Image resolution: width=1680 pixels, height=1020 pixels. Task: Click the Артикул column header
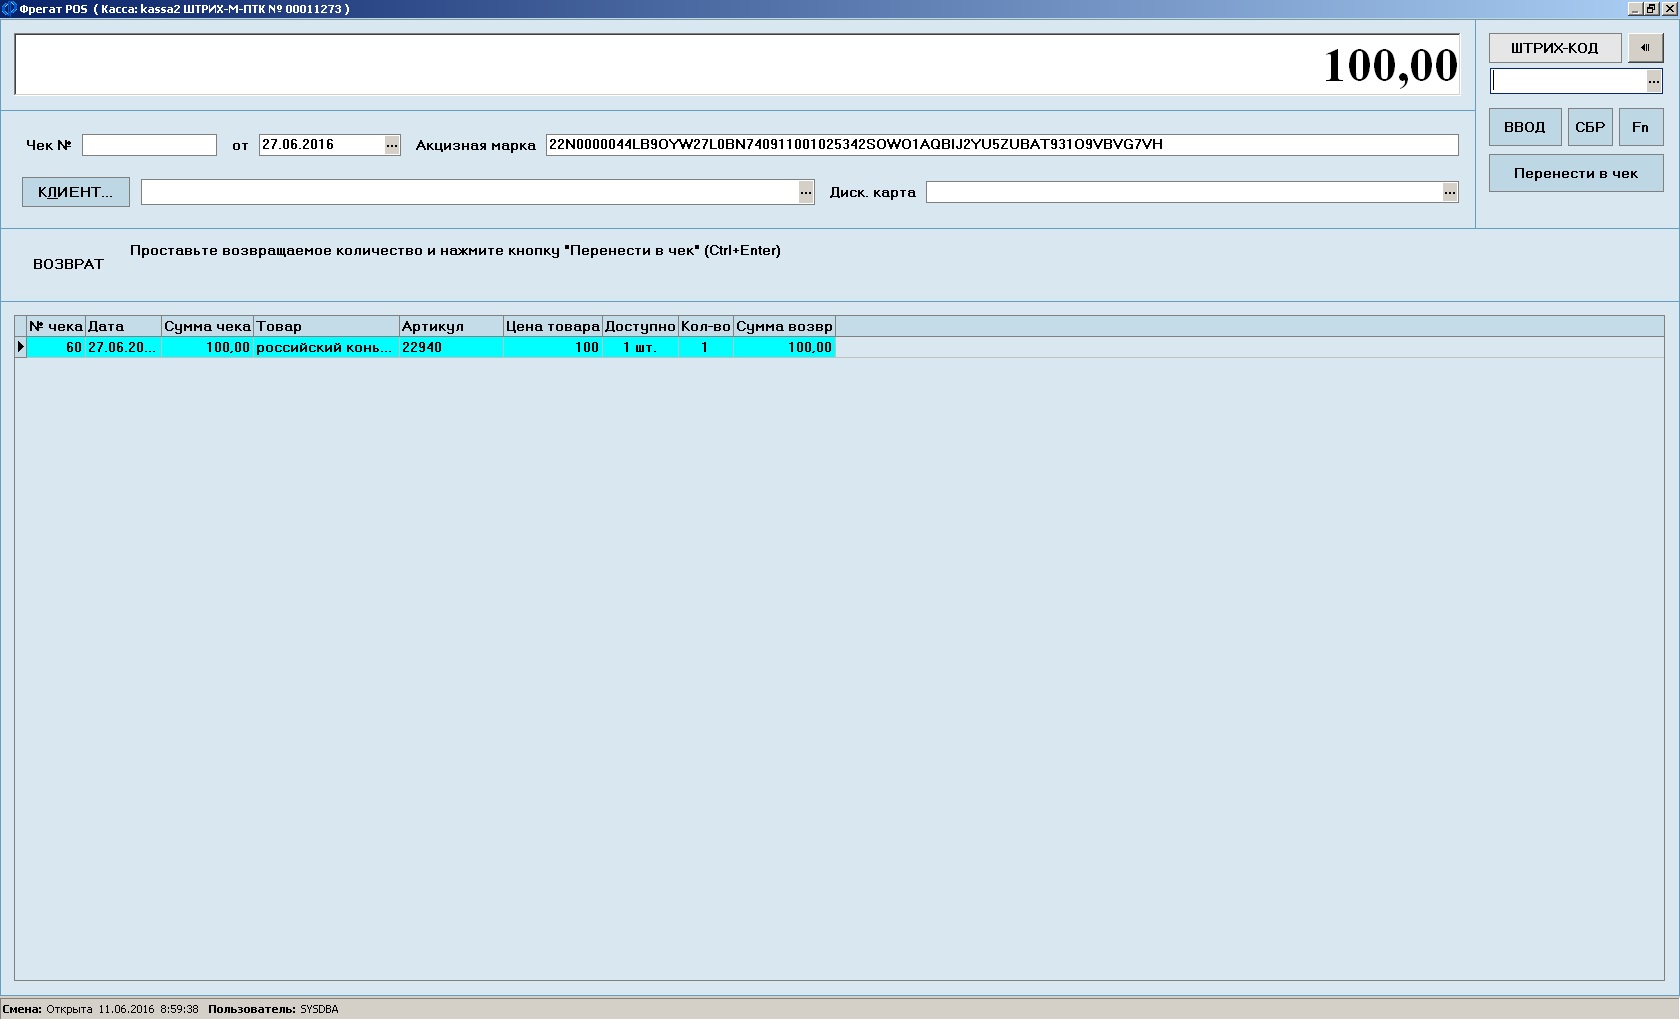point(451,326)
